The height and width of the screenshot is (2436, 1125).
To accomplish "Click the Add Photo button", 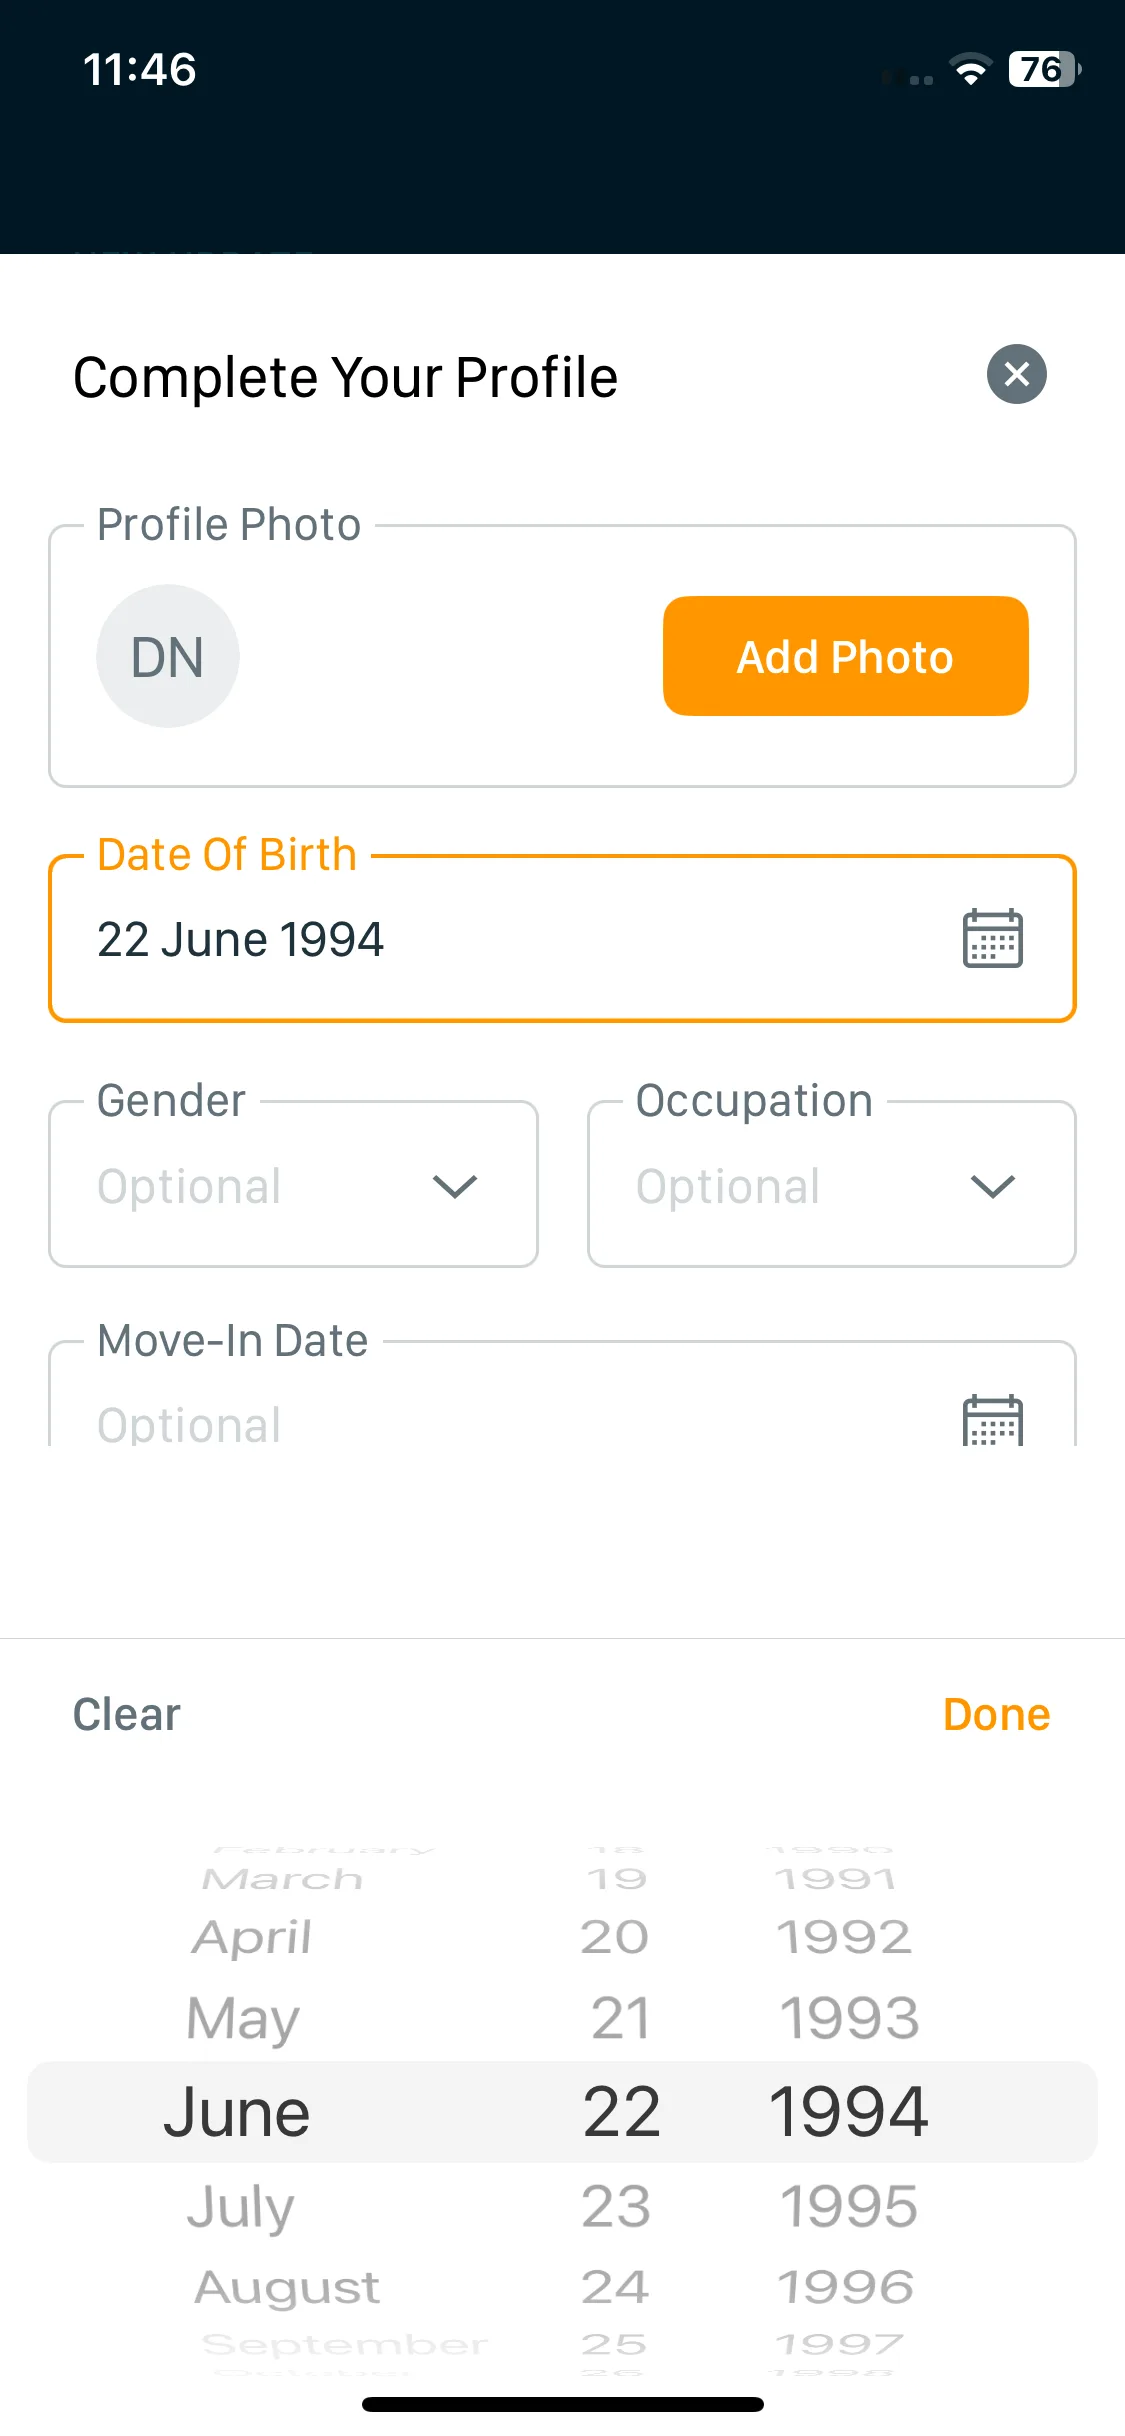I will tap(845, 656).
